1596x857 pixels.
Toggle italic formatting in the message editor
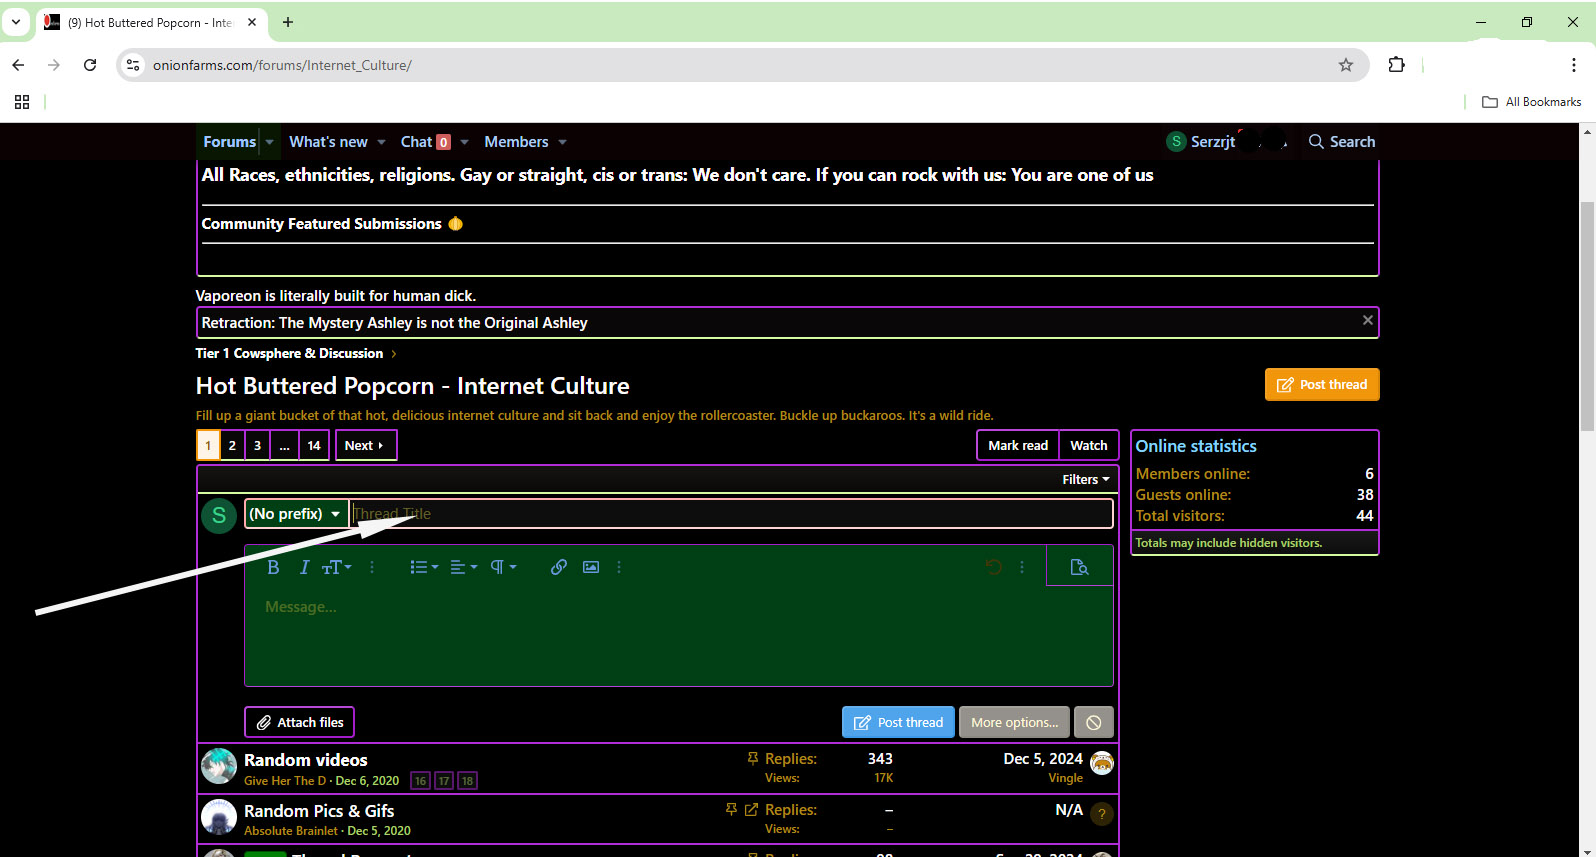[x=304, y=567]
